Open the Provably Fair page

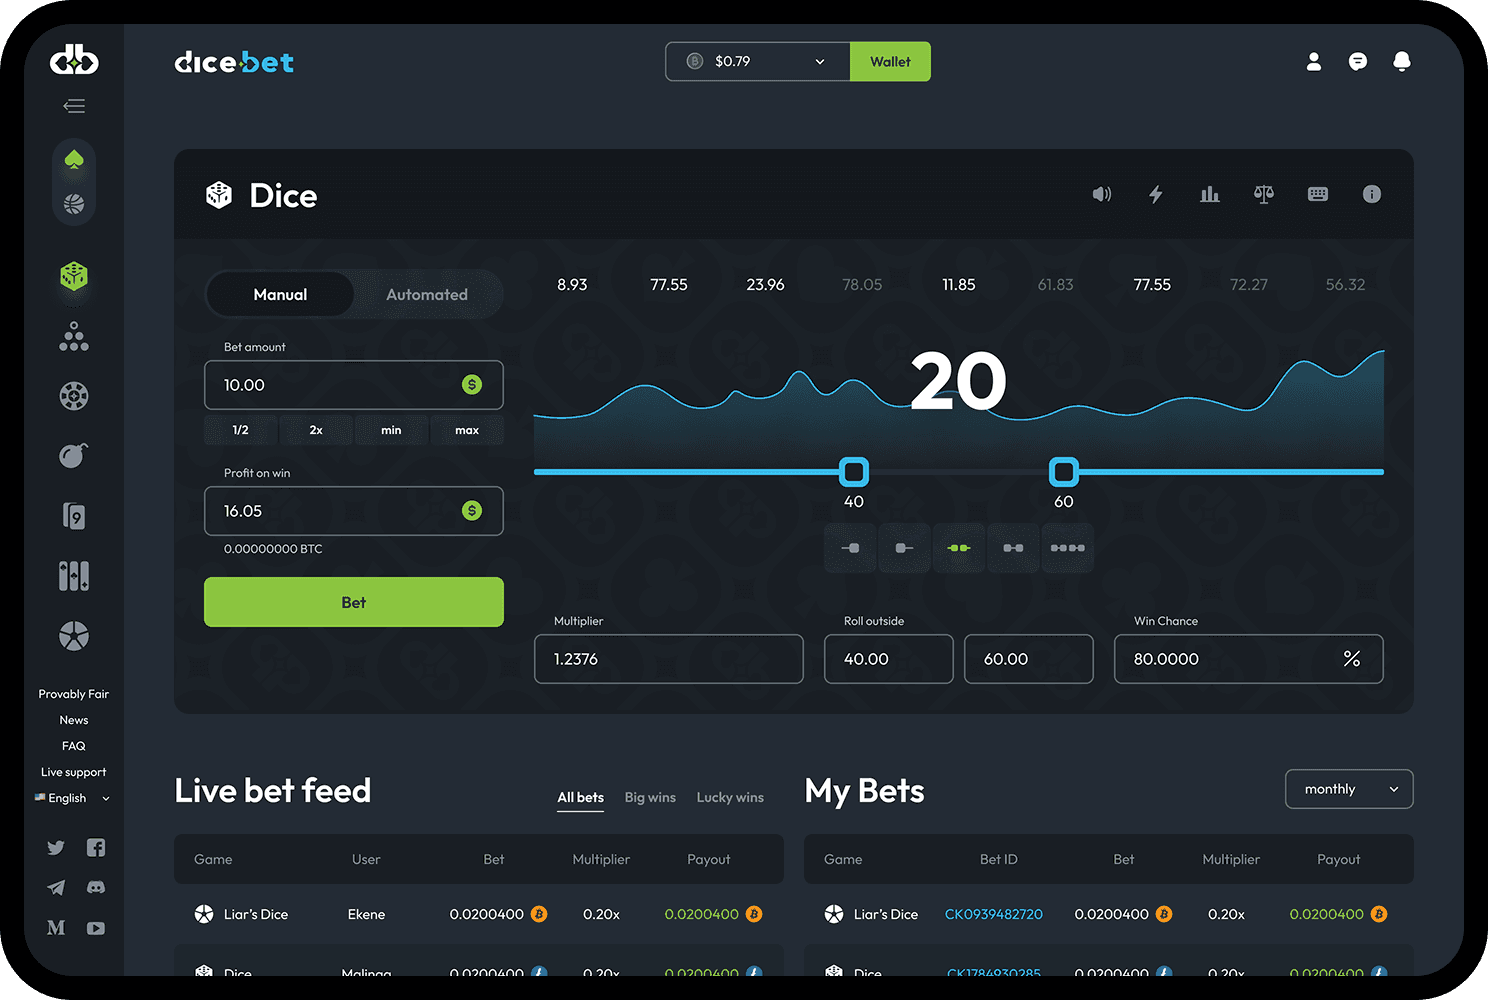[x=74, y=694]
